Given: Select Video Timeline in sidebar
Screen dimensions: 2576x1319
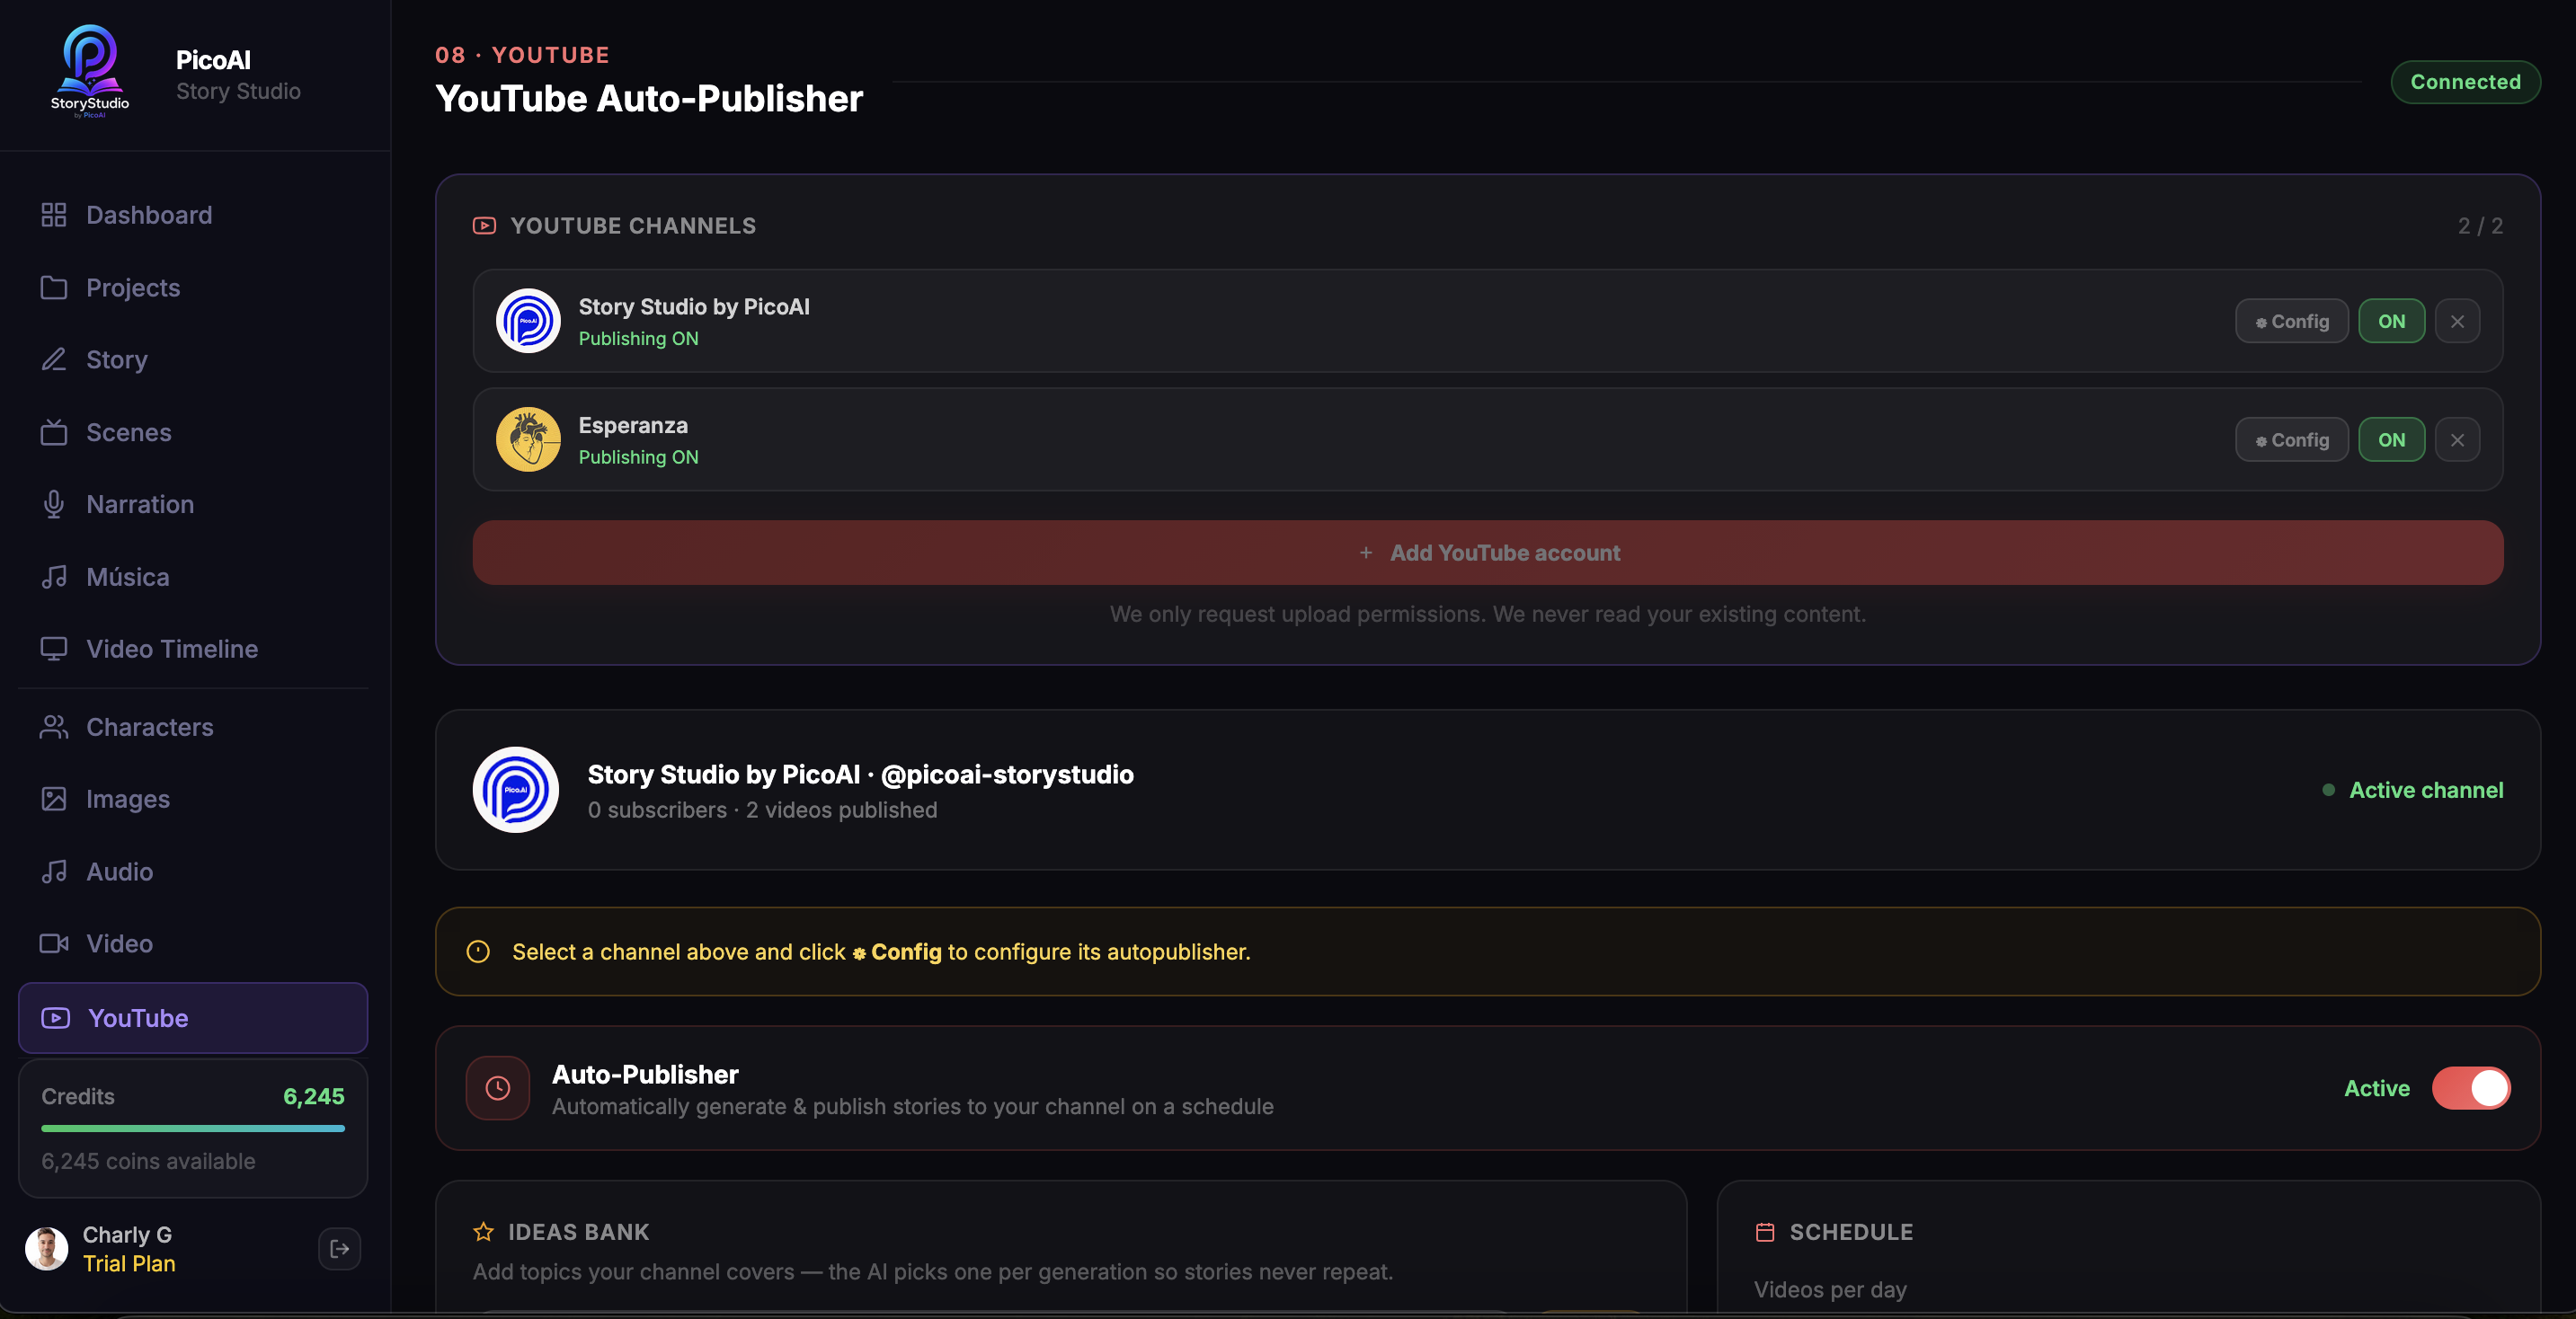Looking at the screenshot, I should coord(193,649).
